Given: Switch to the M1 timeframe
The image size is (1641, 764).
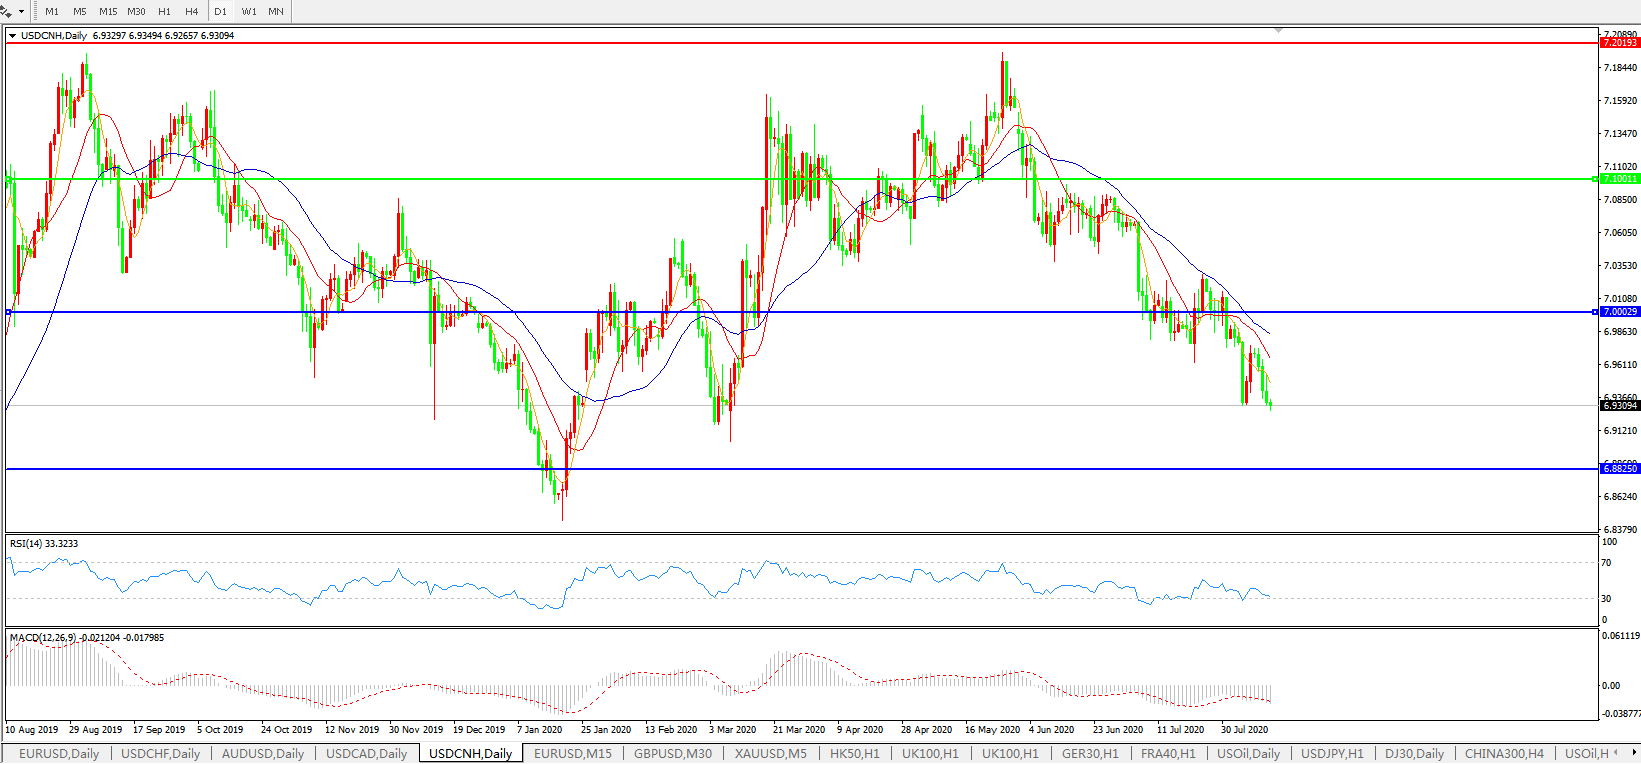Looking at the screenshot, I should pyautogui.click(x=52, y=12).
